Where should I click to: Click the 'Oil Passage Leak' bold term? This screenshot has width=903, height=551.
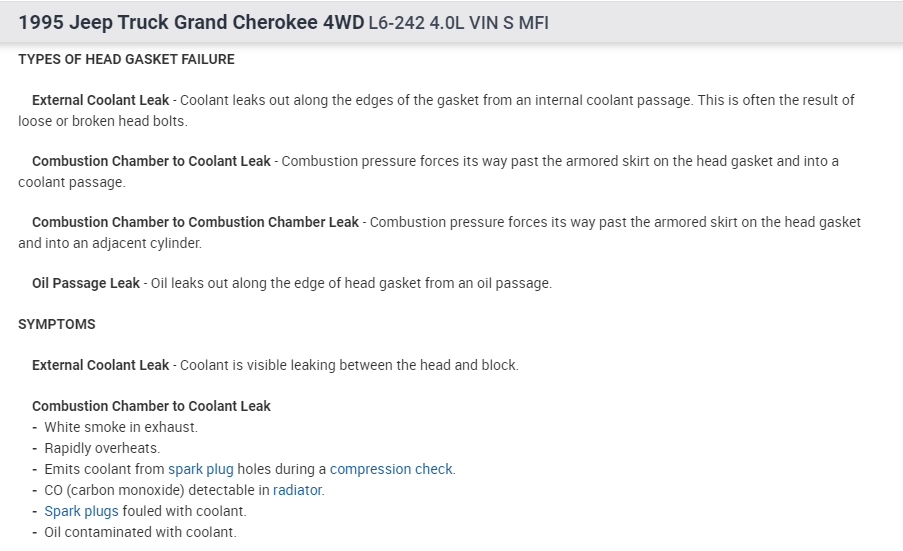(x=86, y=284)
